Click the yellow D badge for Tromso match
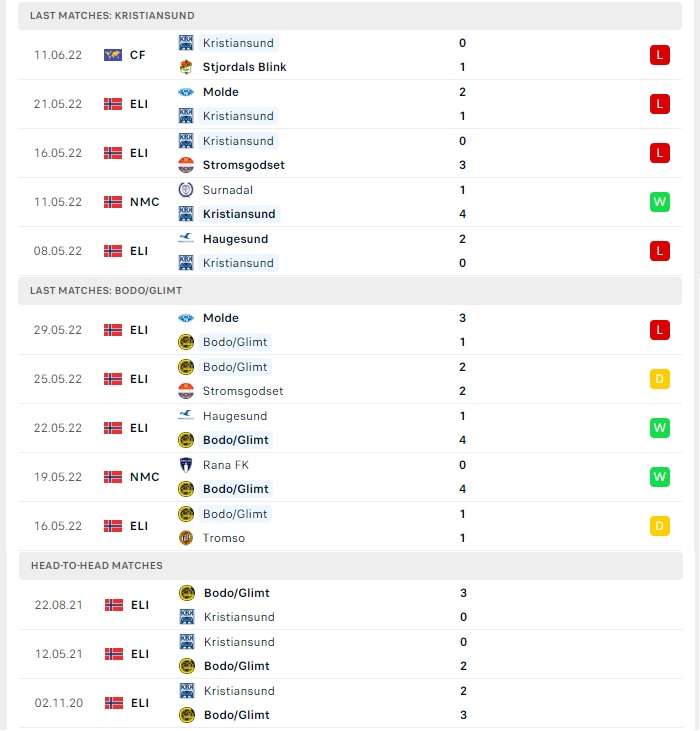Image resolution: width=700 pixels, height=731 pixels. 659,526
